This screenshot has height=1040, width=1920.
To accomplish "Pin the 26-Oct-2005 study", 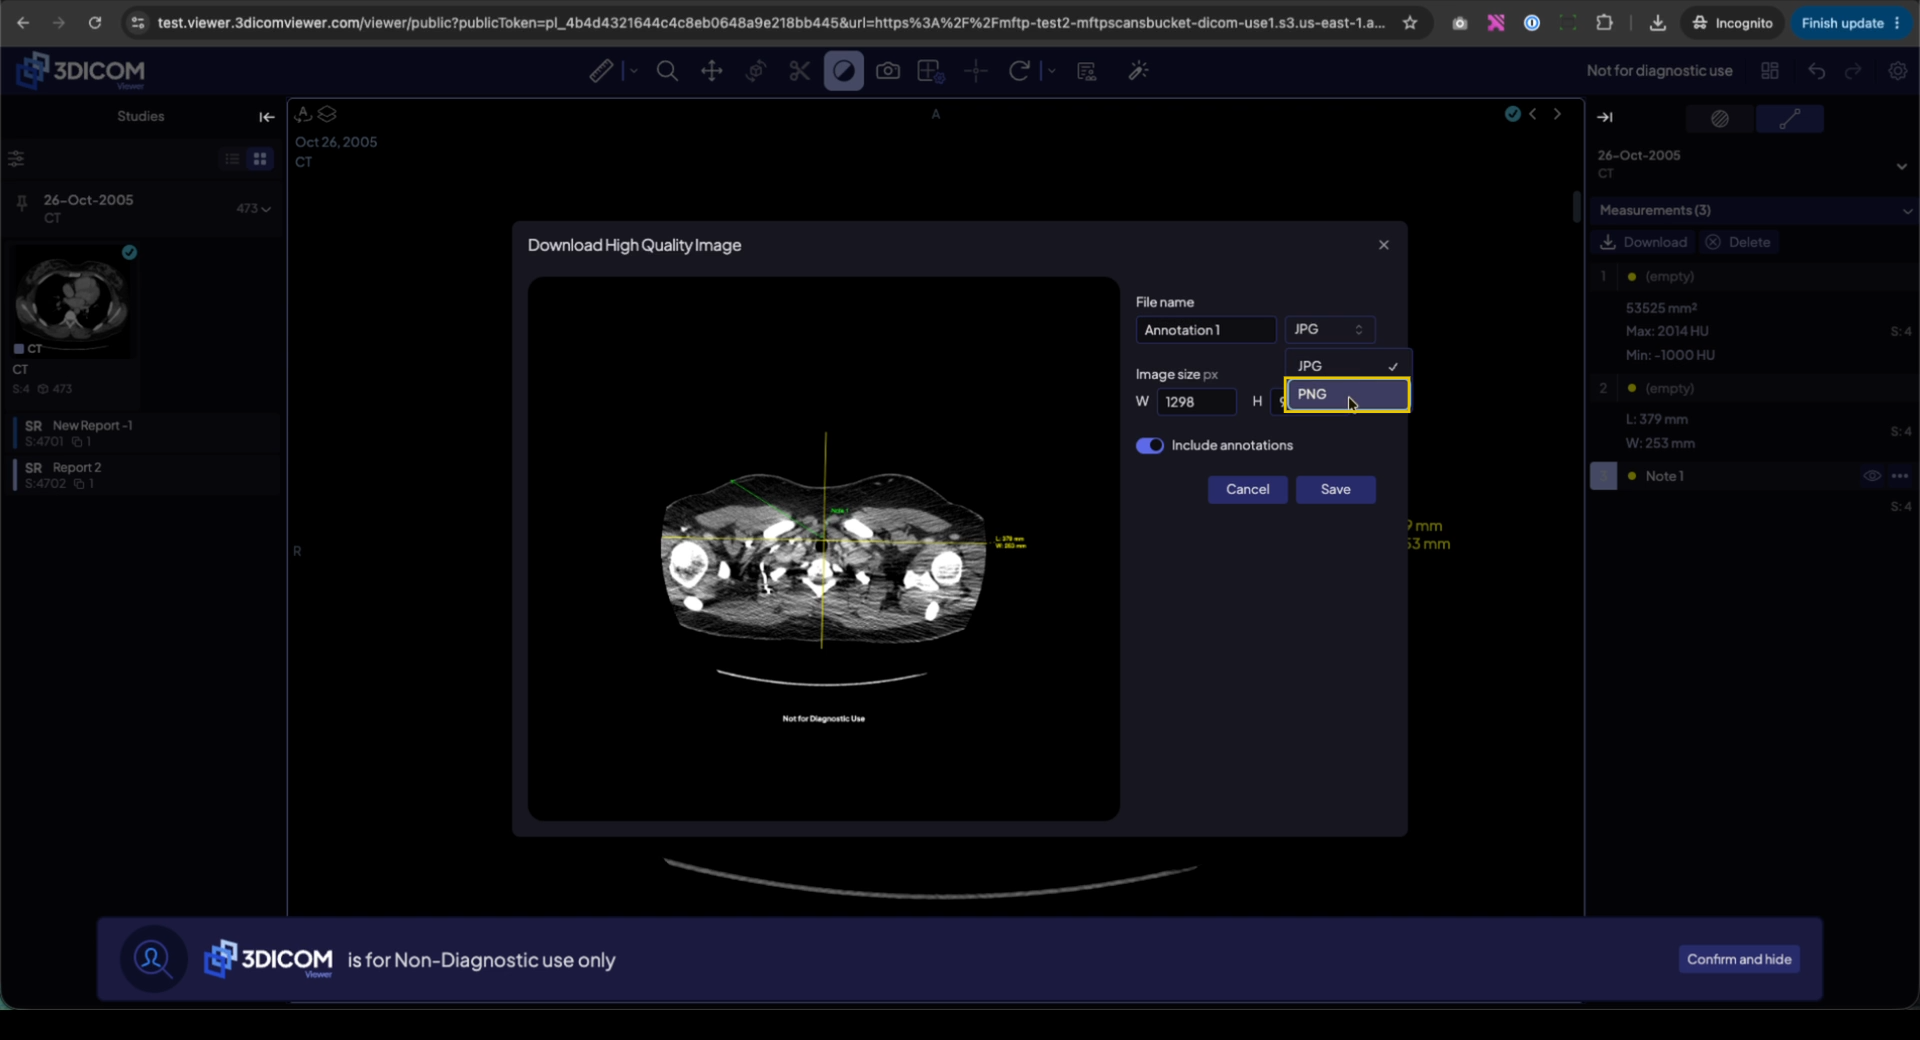I will 21,203.
